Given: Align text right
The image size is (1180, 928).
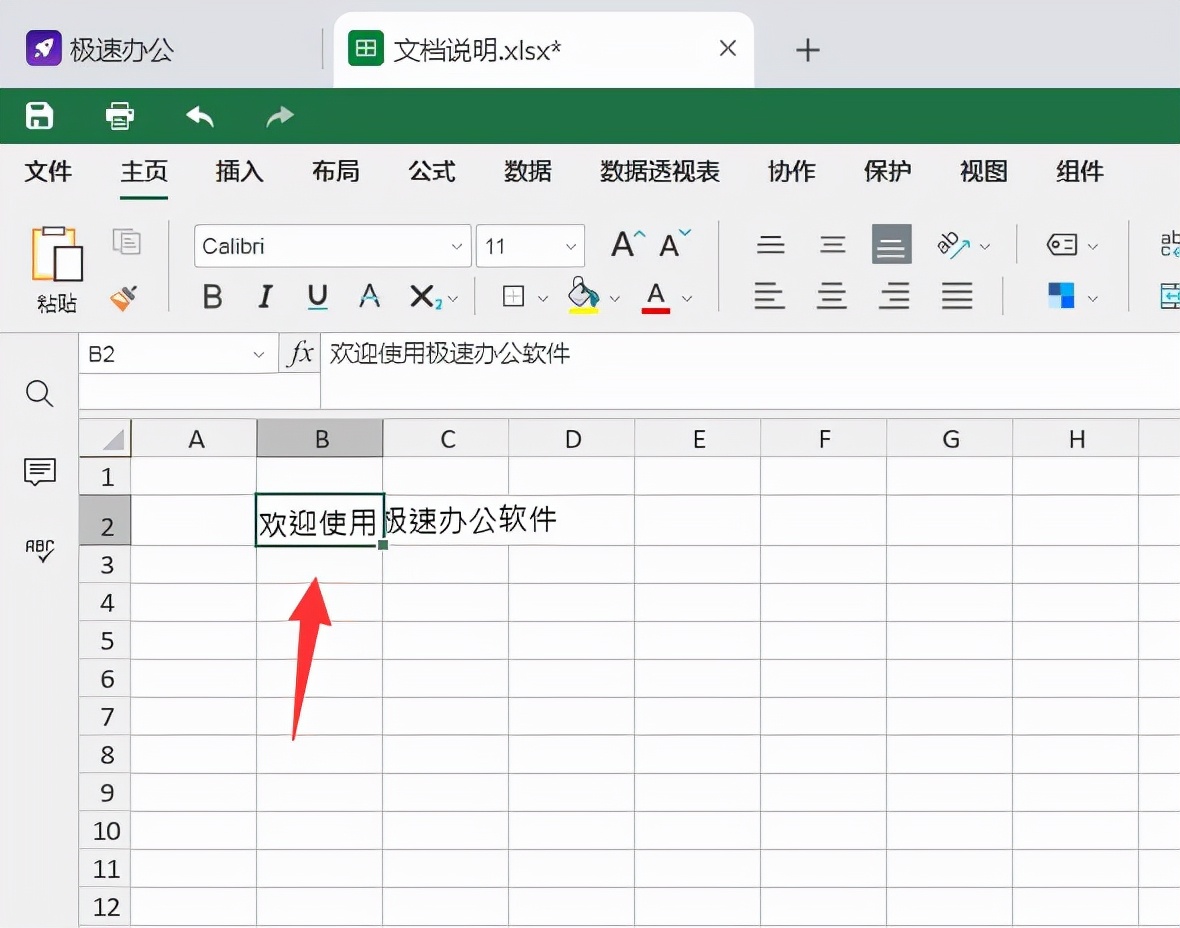Looking at the screenshot, I should click(894, 296).
